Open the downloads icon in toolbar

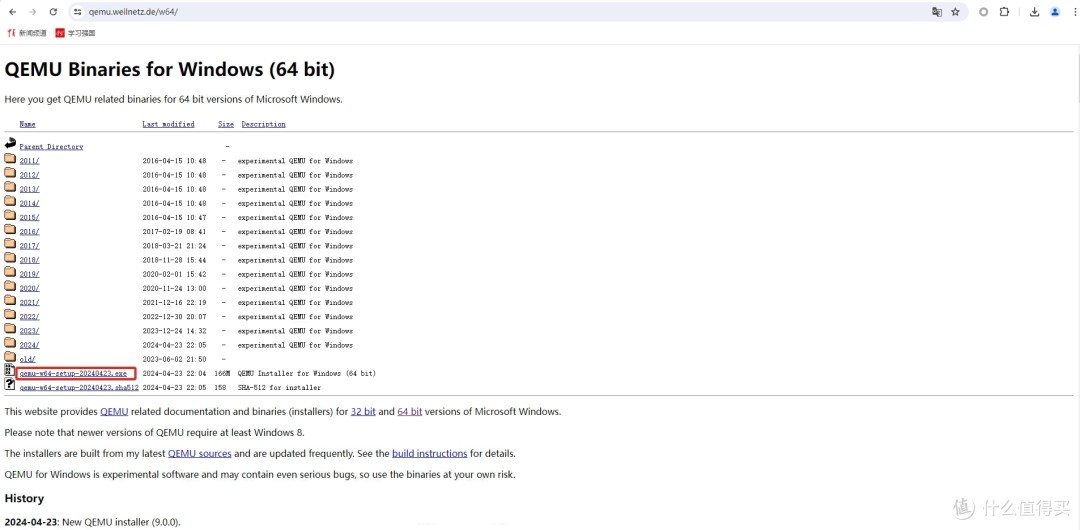[1034, 12]
